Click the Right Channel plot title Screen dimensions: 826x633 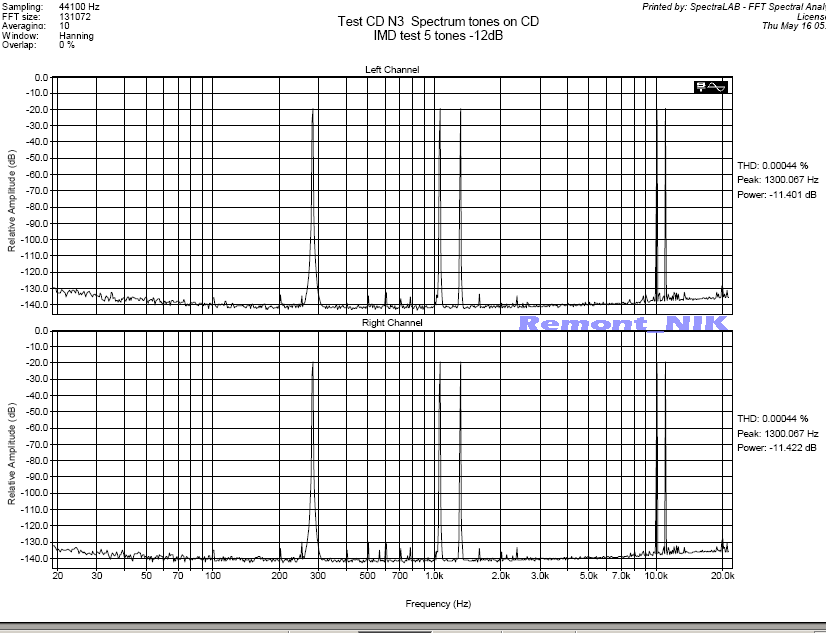point(392,323)
